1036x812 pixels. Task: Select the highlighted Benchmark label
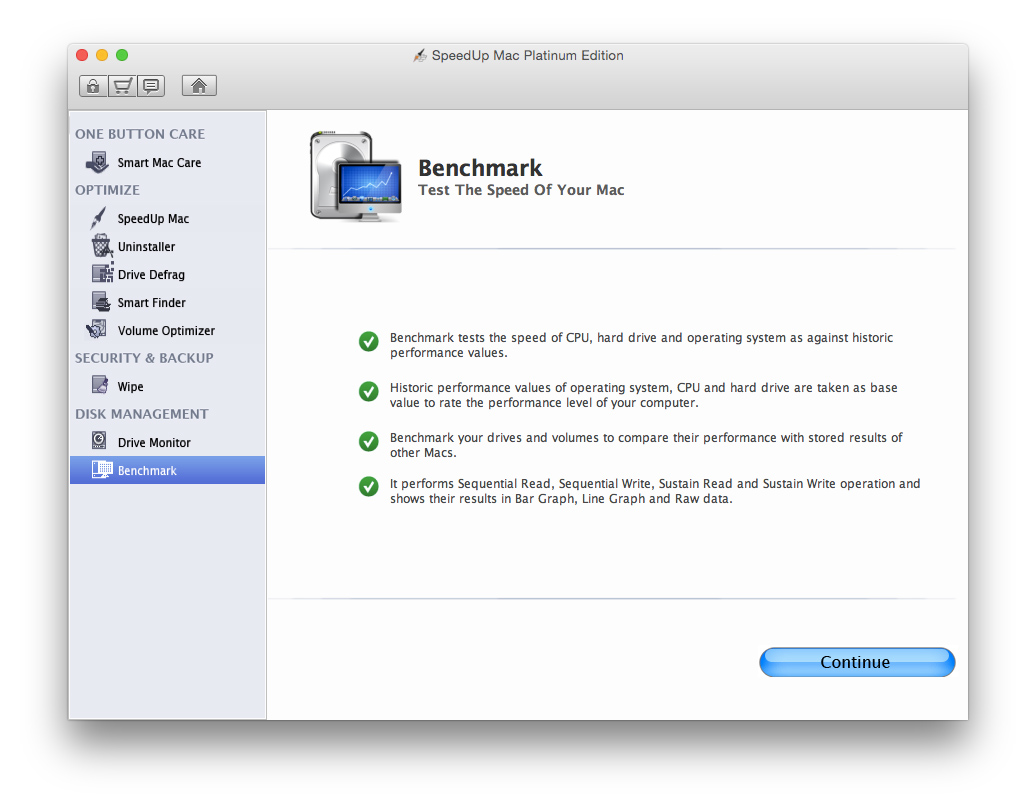147,470
